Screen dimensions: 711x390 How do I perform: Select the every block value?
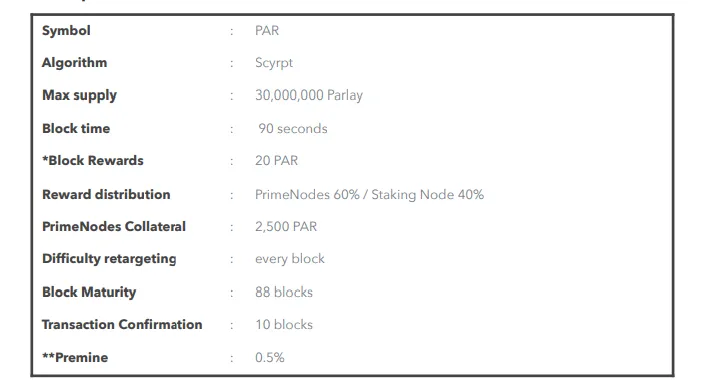(290, 259)
